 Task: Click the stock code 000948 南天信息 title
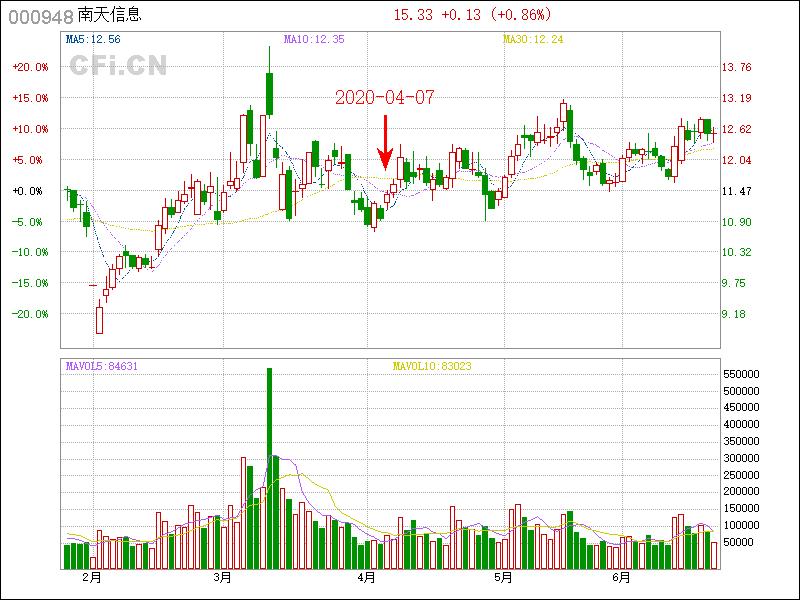pyautogui.click(x=76, y=15)
